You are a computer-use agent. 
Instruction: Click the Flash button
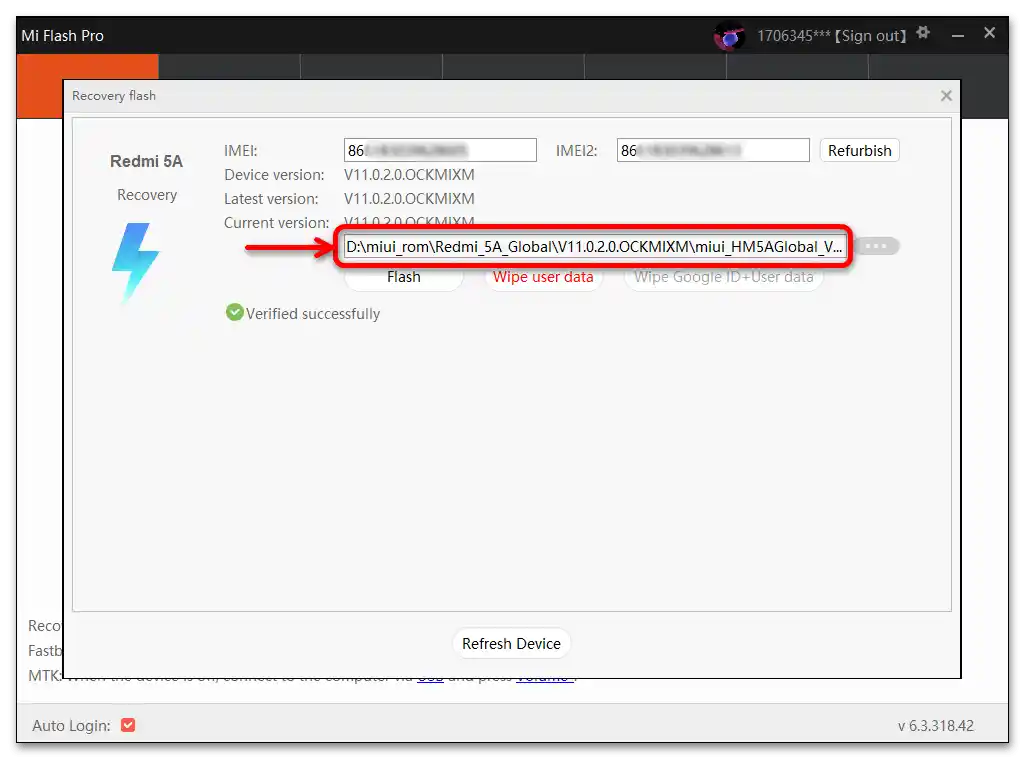tap(403, 277)
